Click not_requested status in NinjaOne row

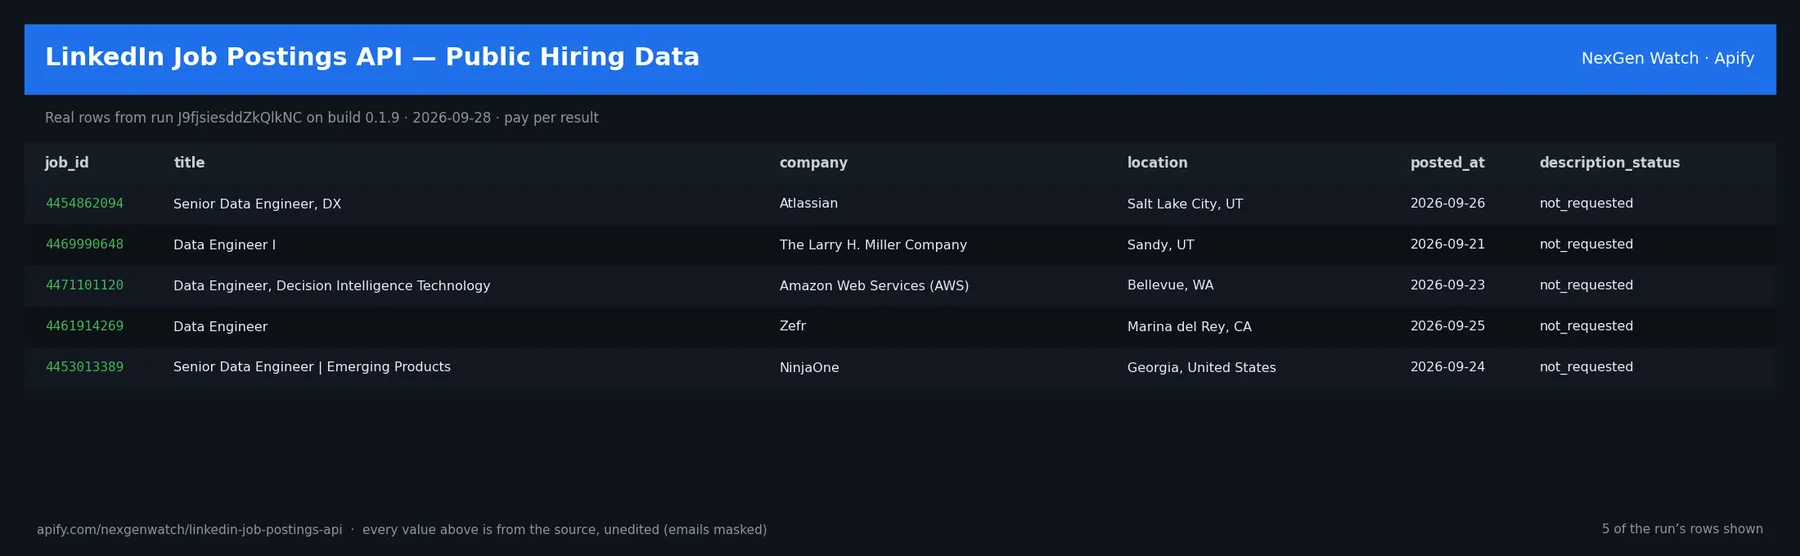click(x=1586, y=367)
